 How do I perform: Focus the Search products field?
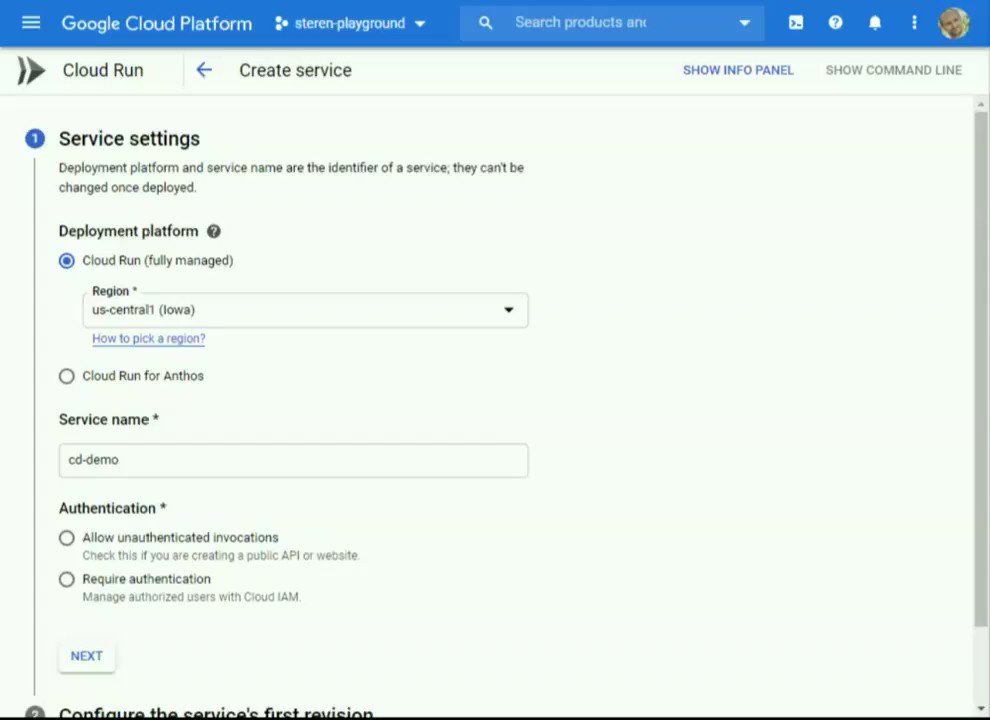click(x=611, y=23)
